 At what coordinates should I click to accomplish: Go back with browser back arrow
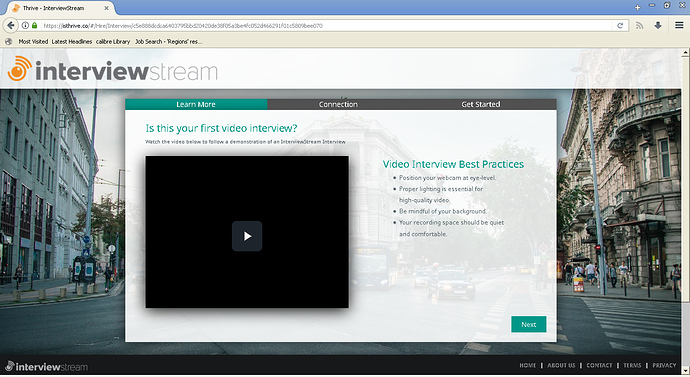[11, 26]
